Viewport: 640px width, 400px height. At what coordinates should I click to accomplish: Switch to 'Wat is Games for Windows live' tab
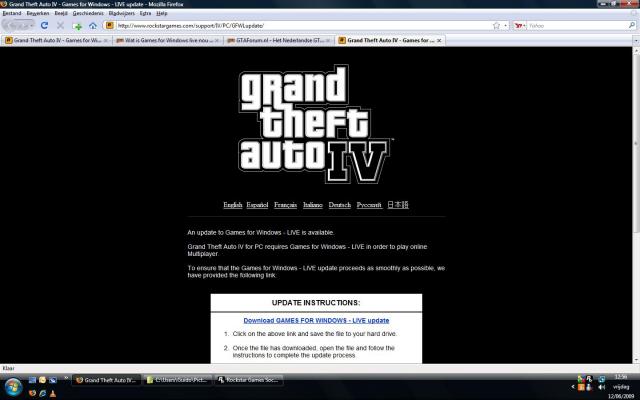[167, 40]
